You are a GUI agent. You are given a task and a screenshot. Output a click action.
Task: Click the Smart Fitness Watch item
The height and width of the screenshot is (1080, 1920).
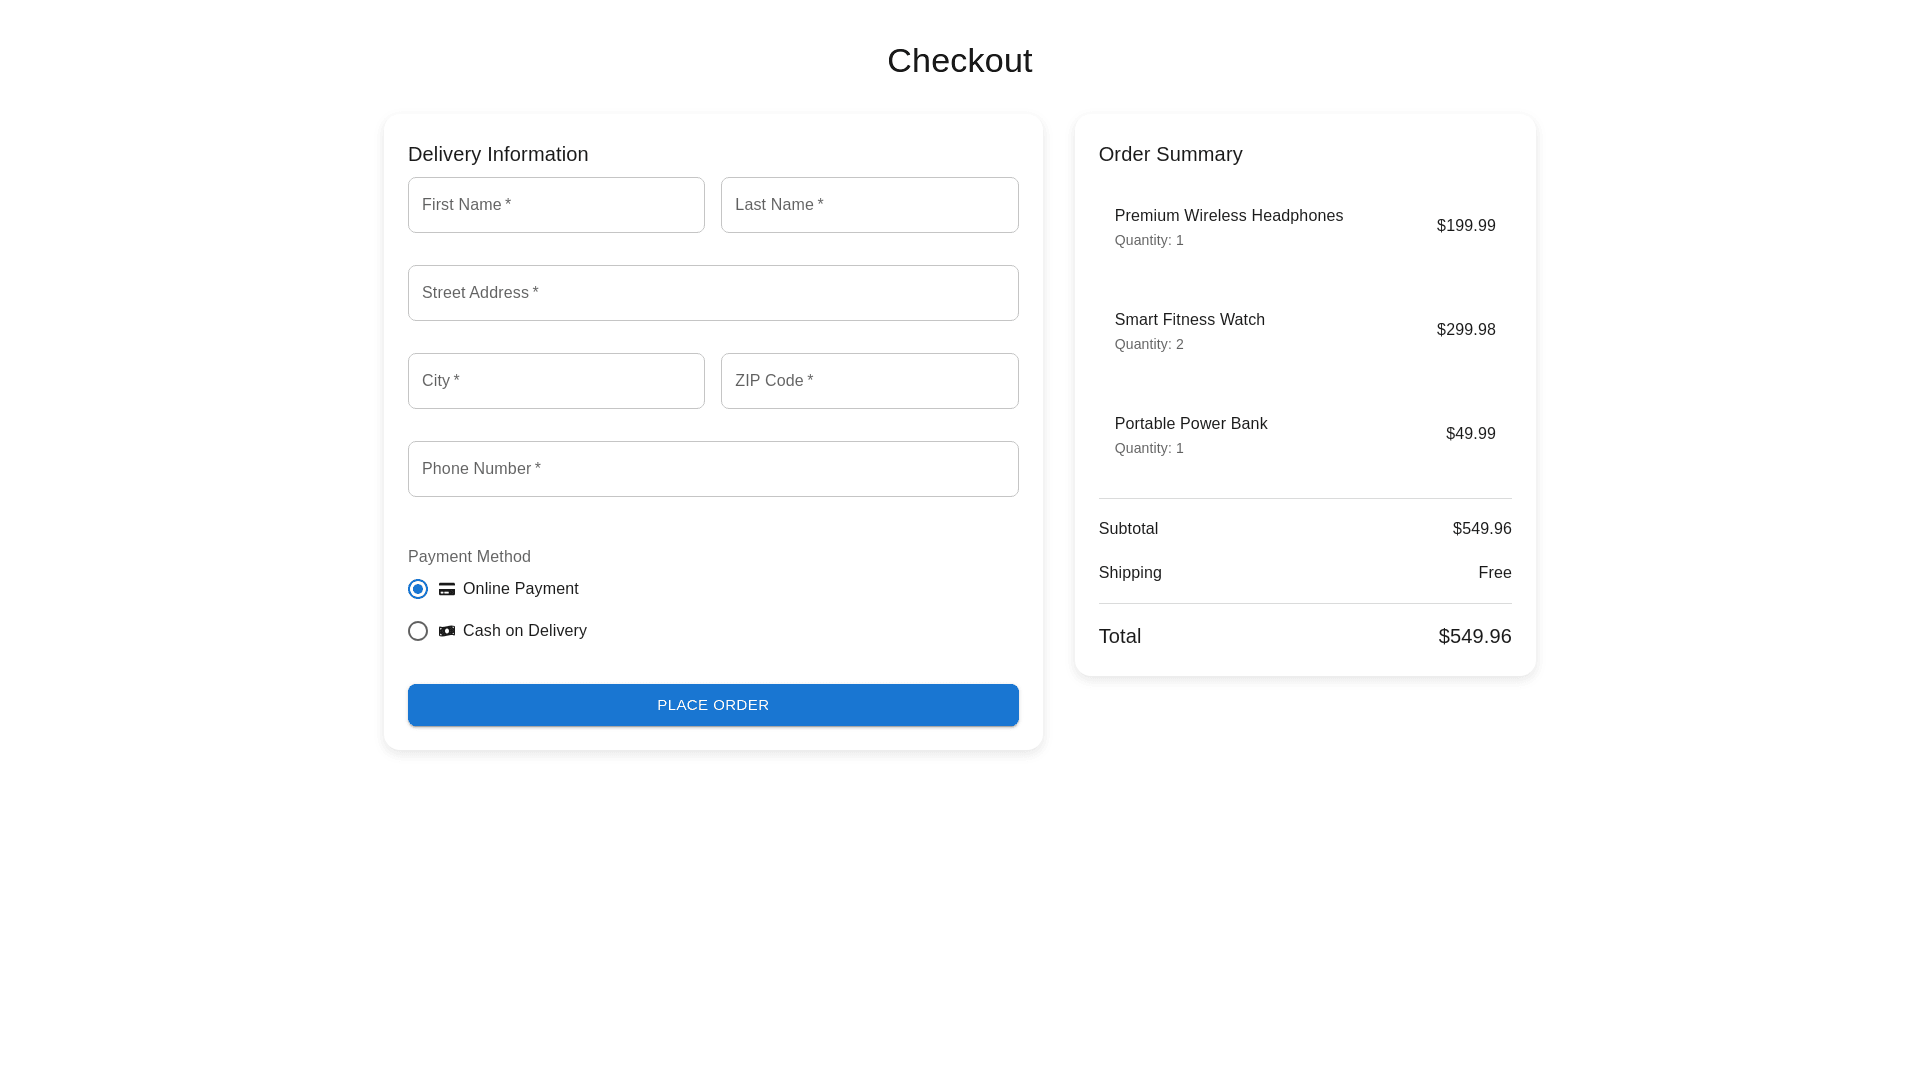click(x=1189, y=320)
